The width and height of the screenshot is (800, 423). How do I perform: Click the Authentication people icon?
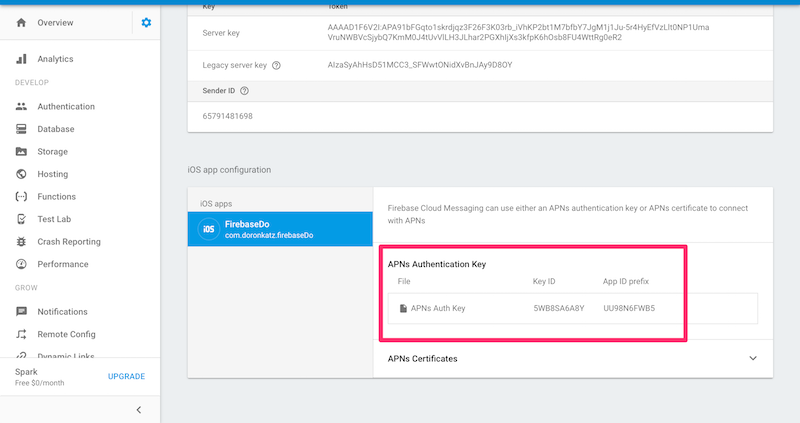click(21, 106)
